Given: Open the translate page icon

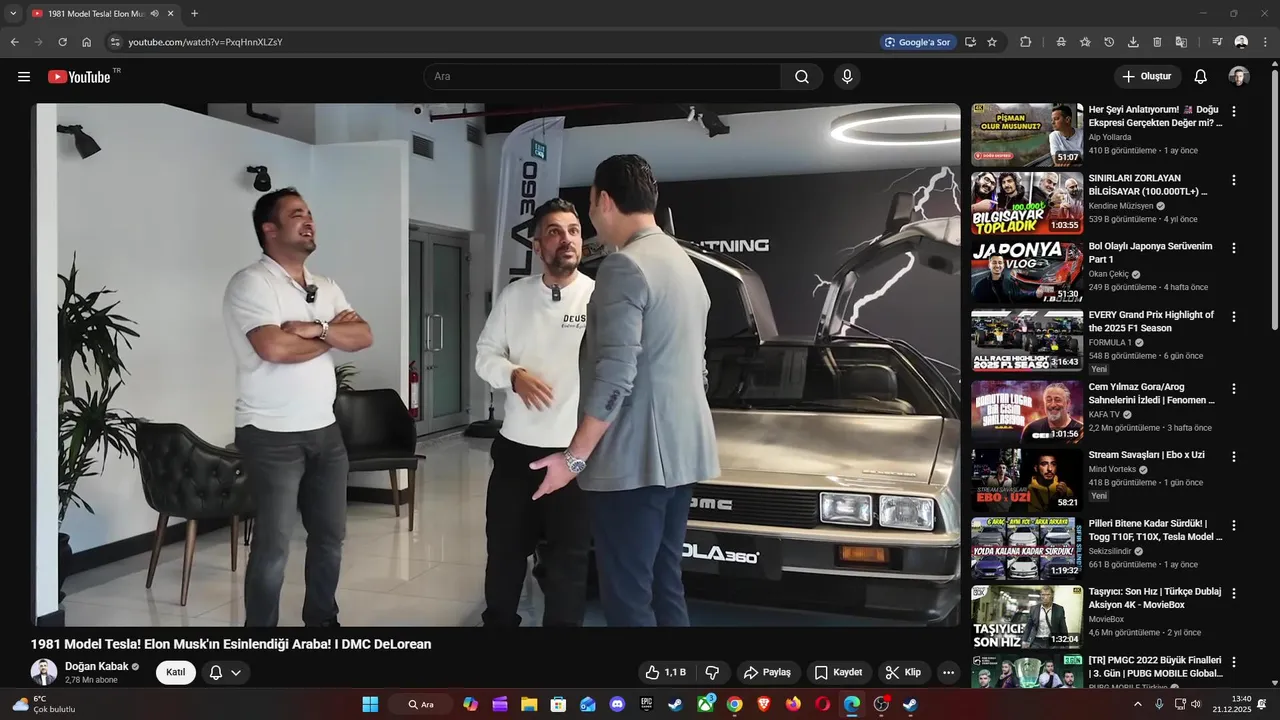Looking at the screenshot, I should click(1181, 42).
